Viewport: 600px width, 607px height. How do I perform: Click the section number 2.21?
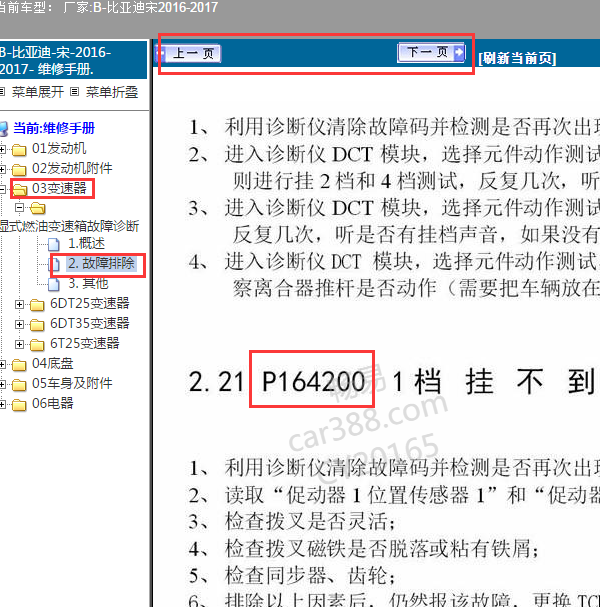point(216,382)
